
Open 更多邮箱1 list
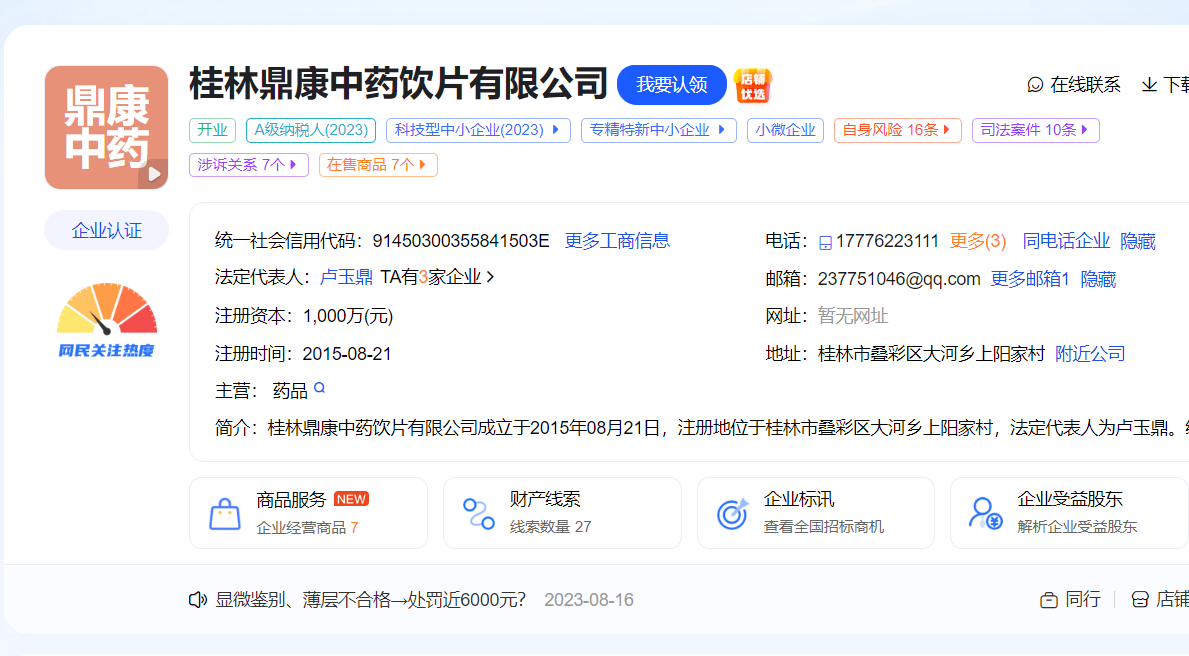pyautogui.click(x=1030, y=279)
